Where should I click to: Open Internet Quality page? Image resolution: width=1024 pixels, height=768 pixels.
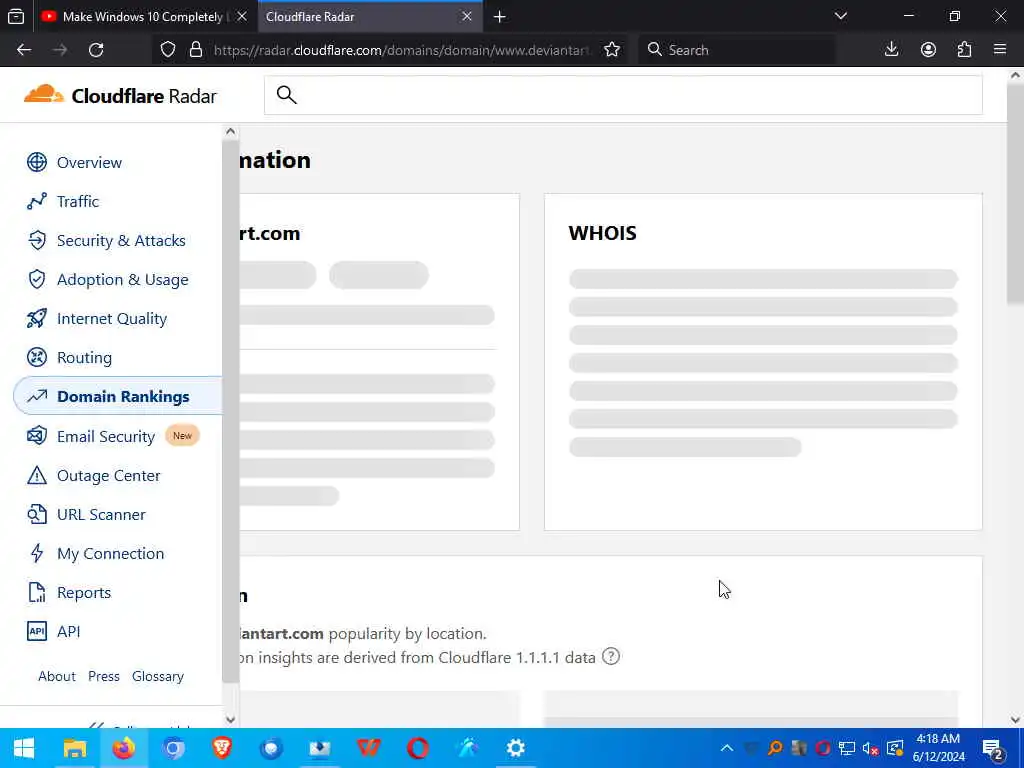pos(112,319)
